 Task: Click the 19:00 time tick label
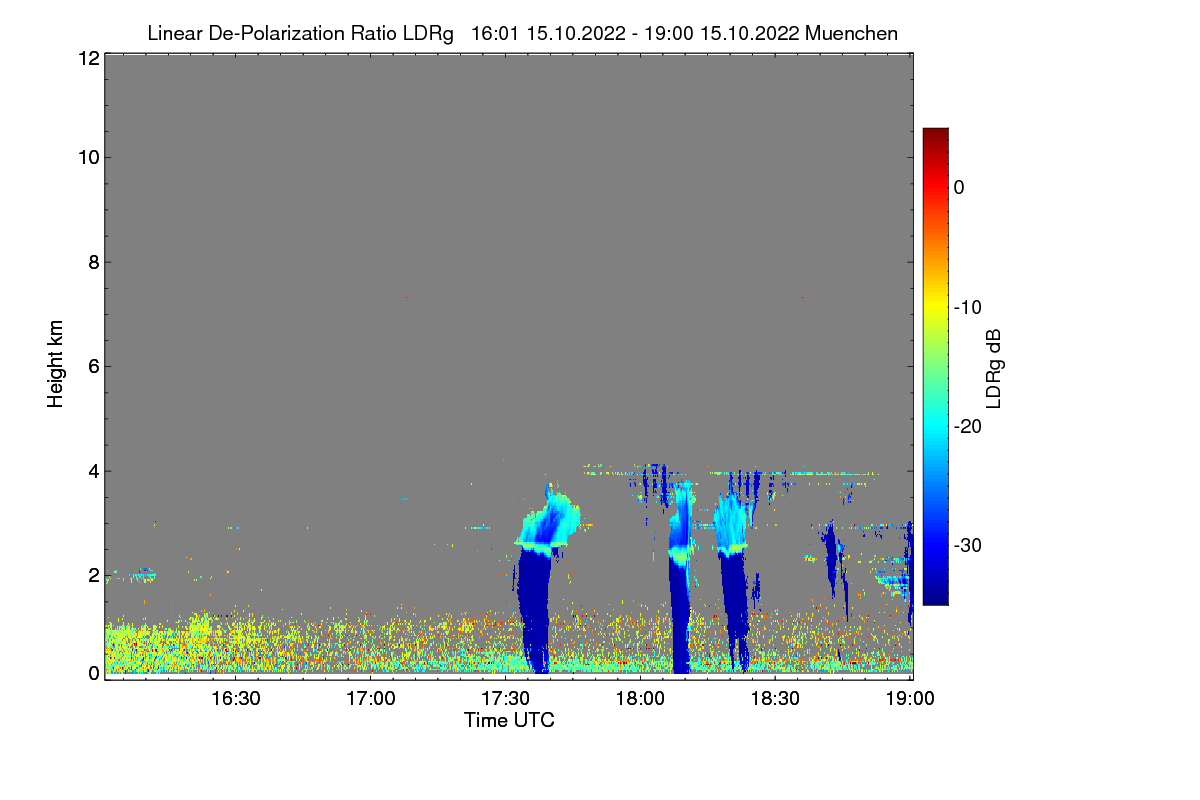click(909, 697)
